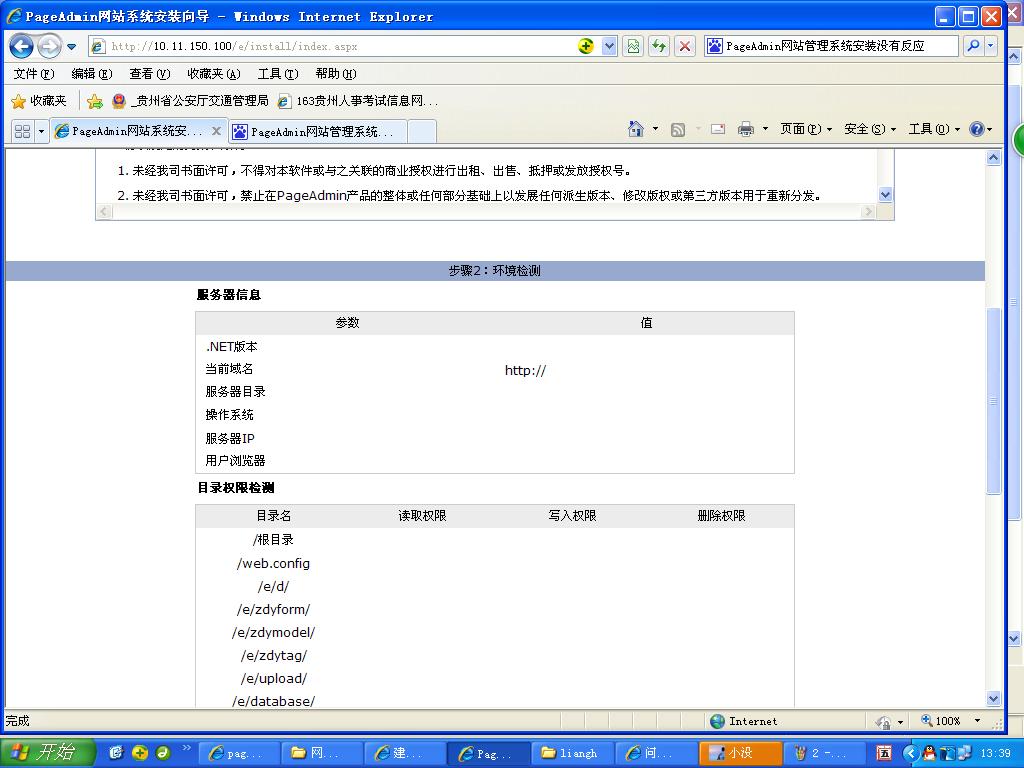Open the 工具(O) command bar menu

(934, 129)
